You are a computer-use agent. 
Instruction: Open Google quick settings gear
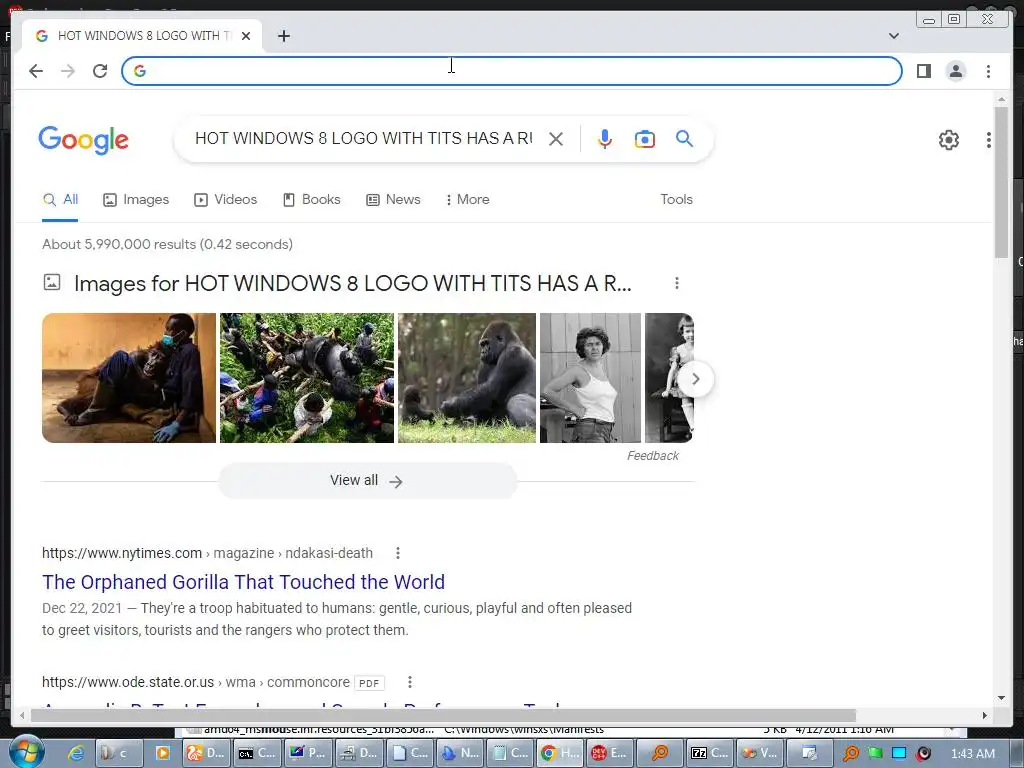948,140
